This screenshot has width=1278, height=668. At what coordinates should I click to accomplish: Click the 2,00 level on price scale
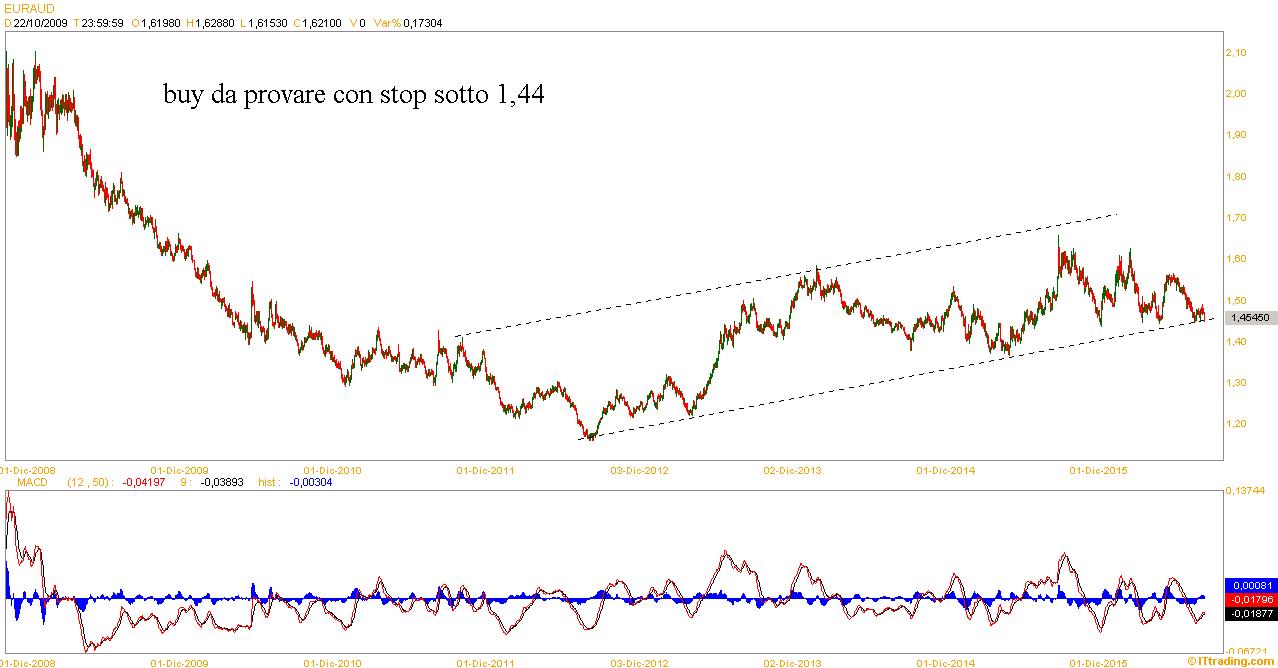1237,94
